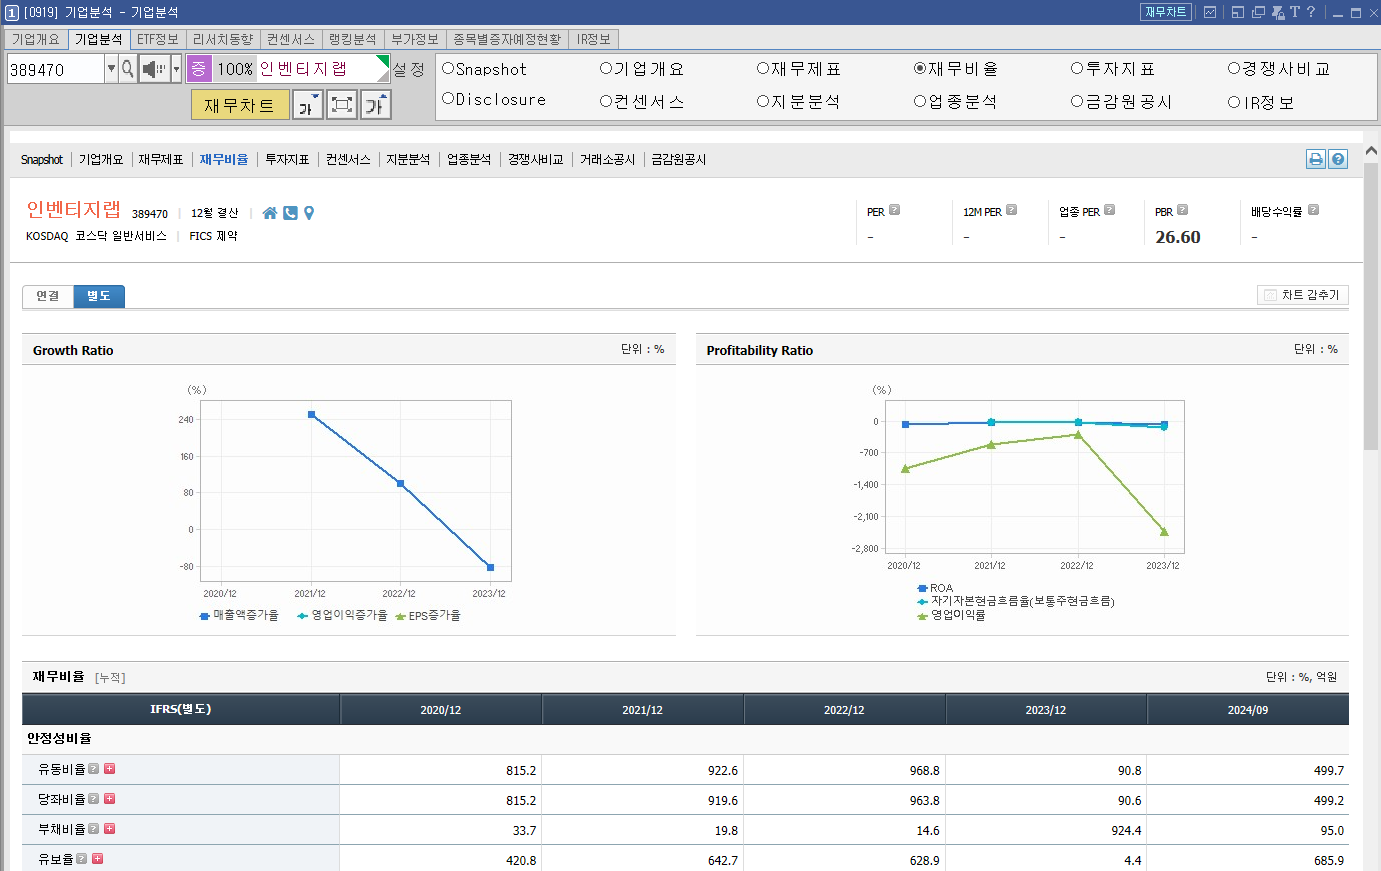Click the magnifier stock search icon
Viewport: 1381px width, 871px height.
click(x=128, y=69)
